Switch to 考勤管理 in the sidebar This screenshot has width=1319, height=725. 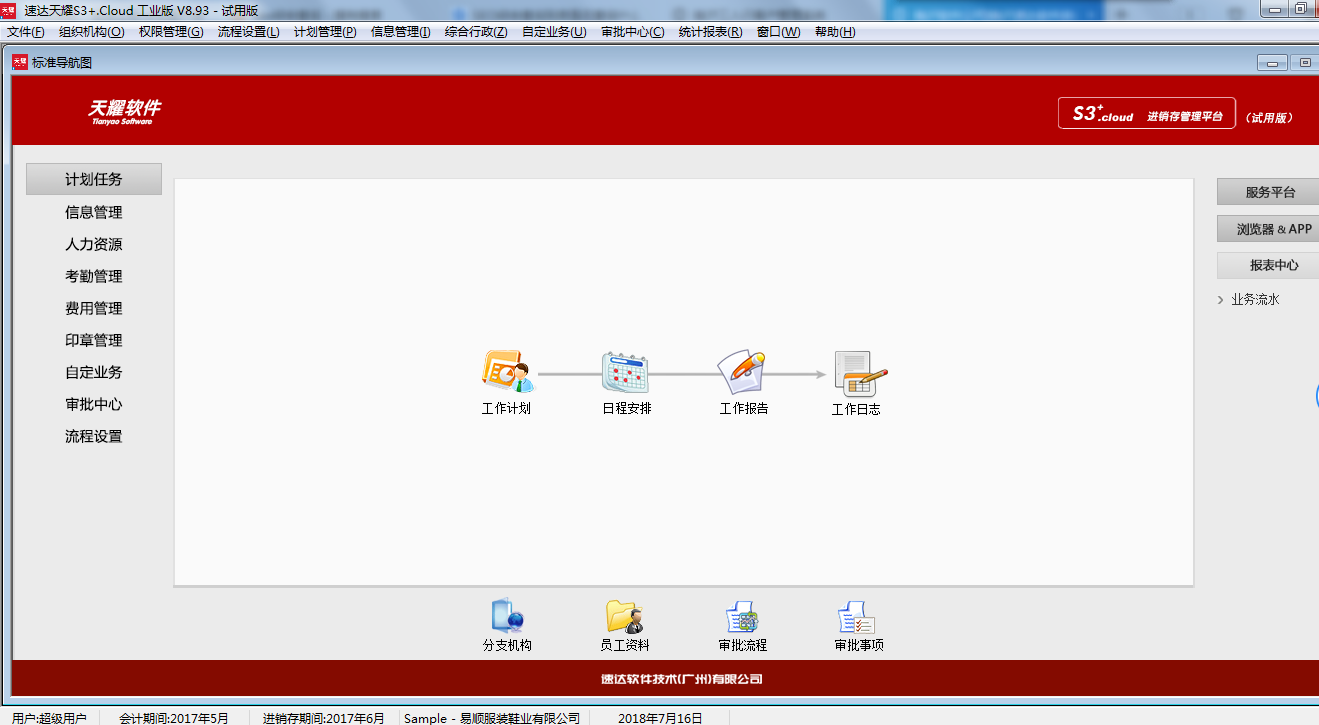94,276
